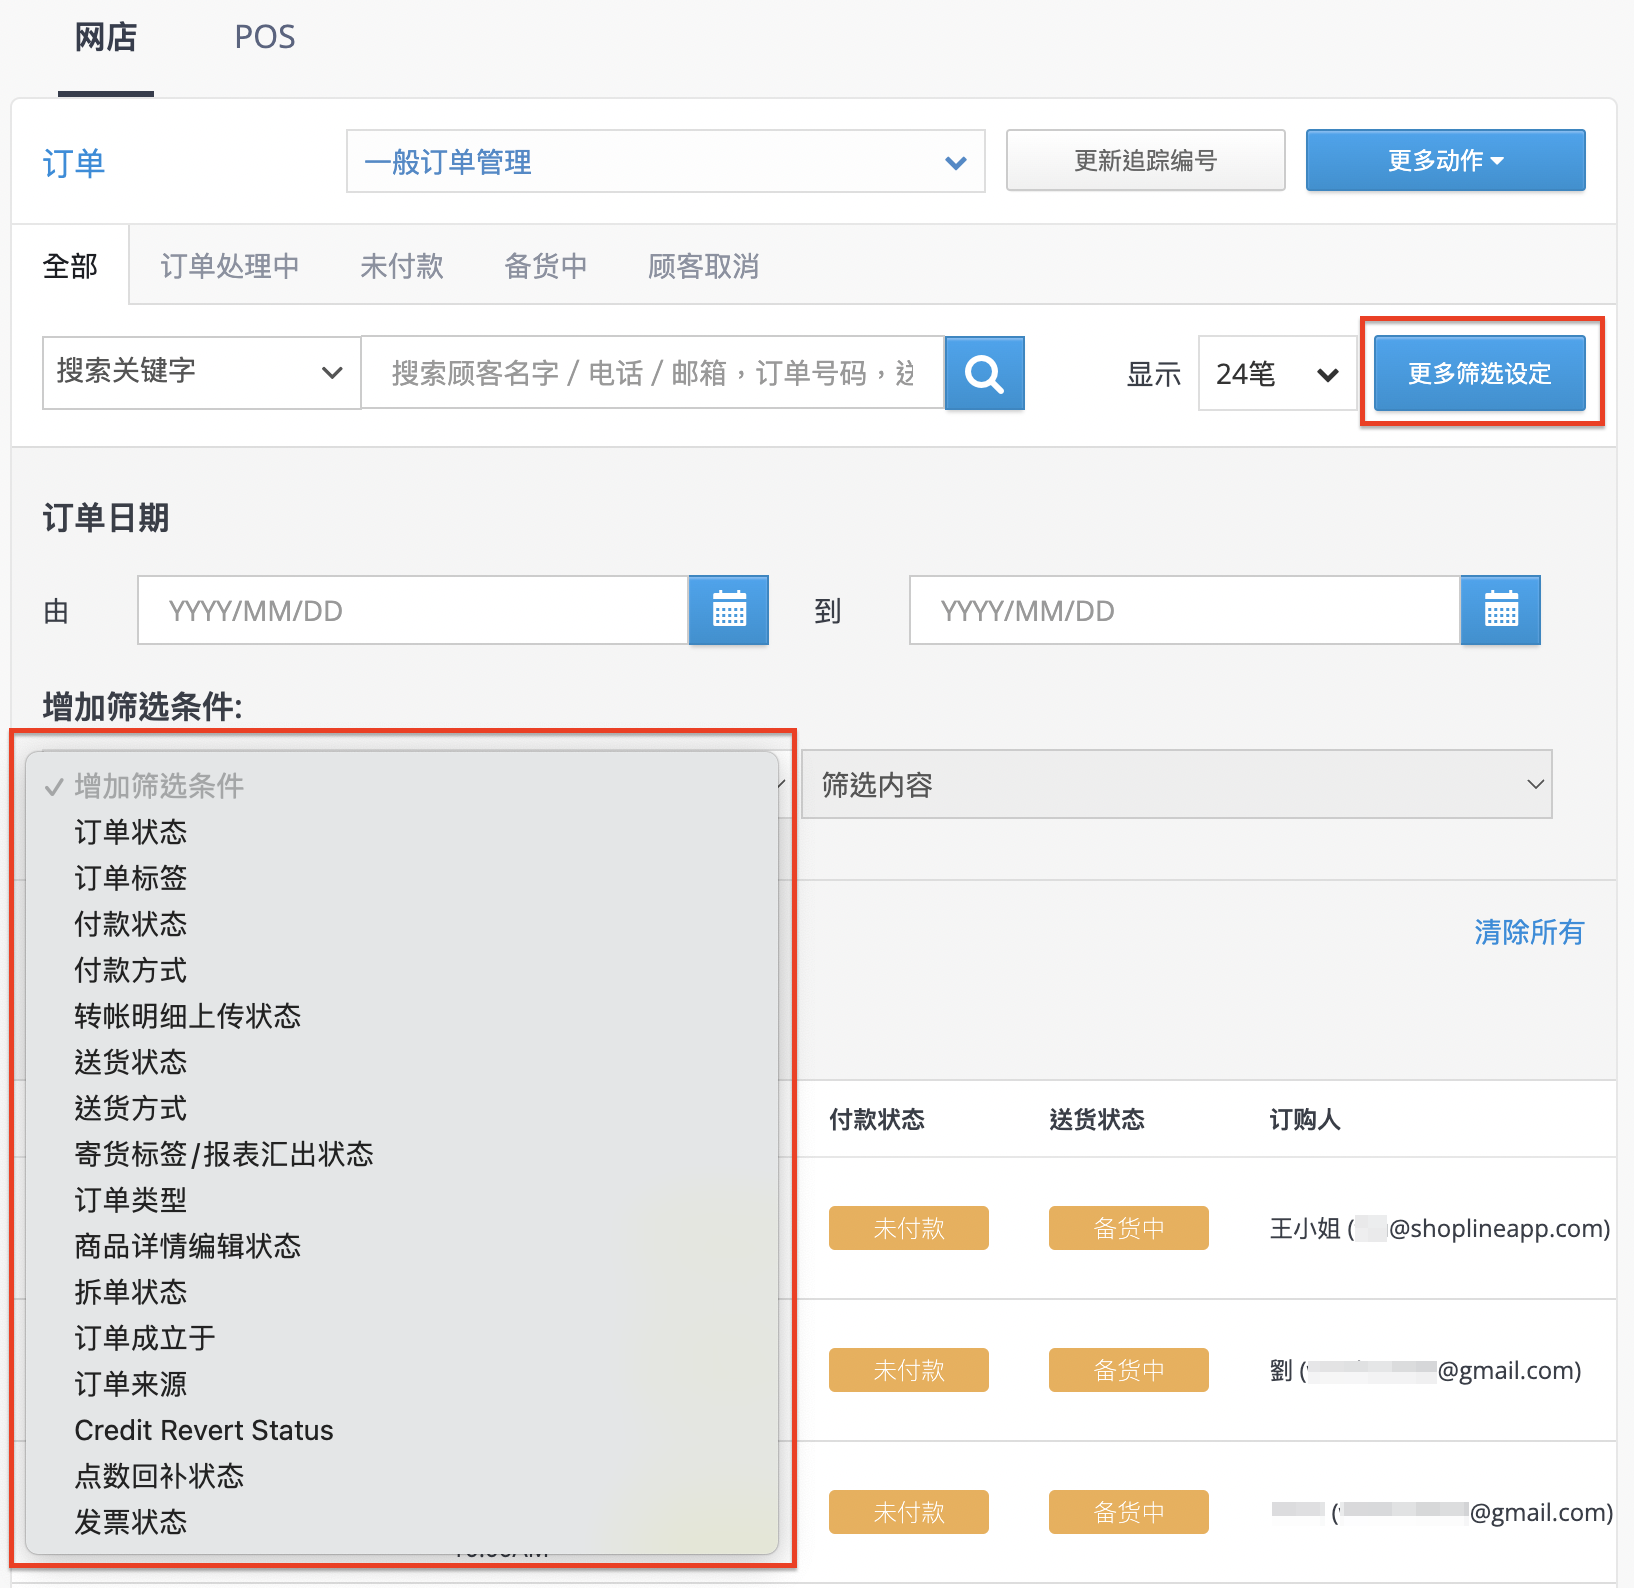Open the 更多动作 menu button
Viewport: 1634px width, 1588px height.
tap(1446, 160)
